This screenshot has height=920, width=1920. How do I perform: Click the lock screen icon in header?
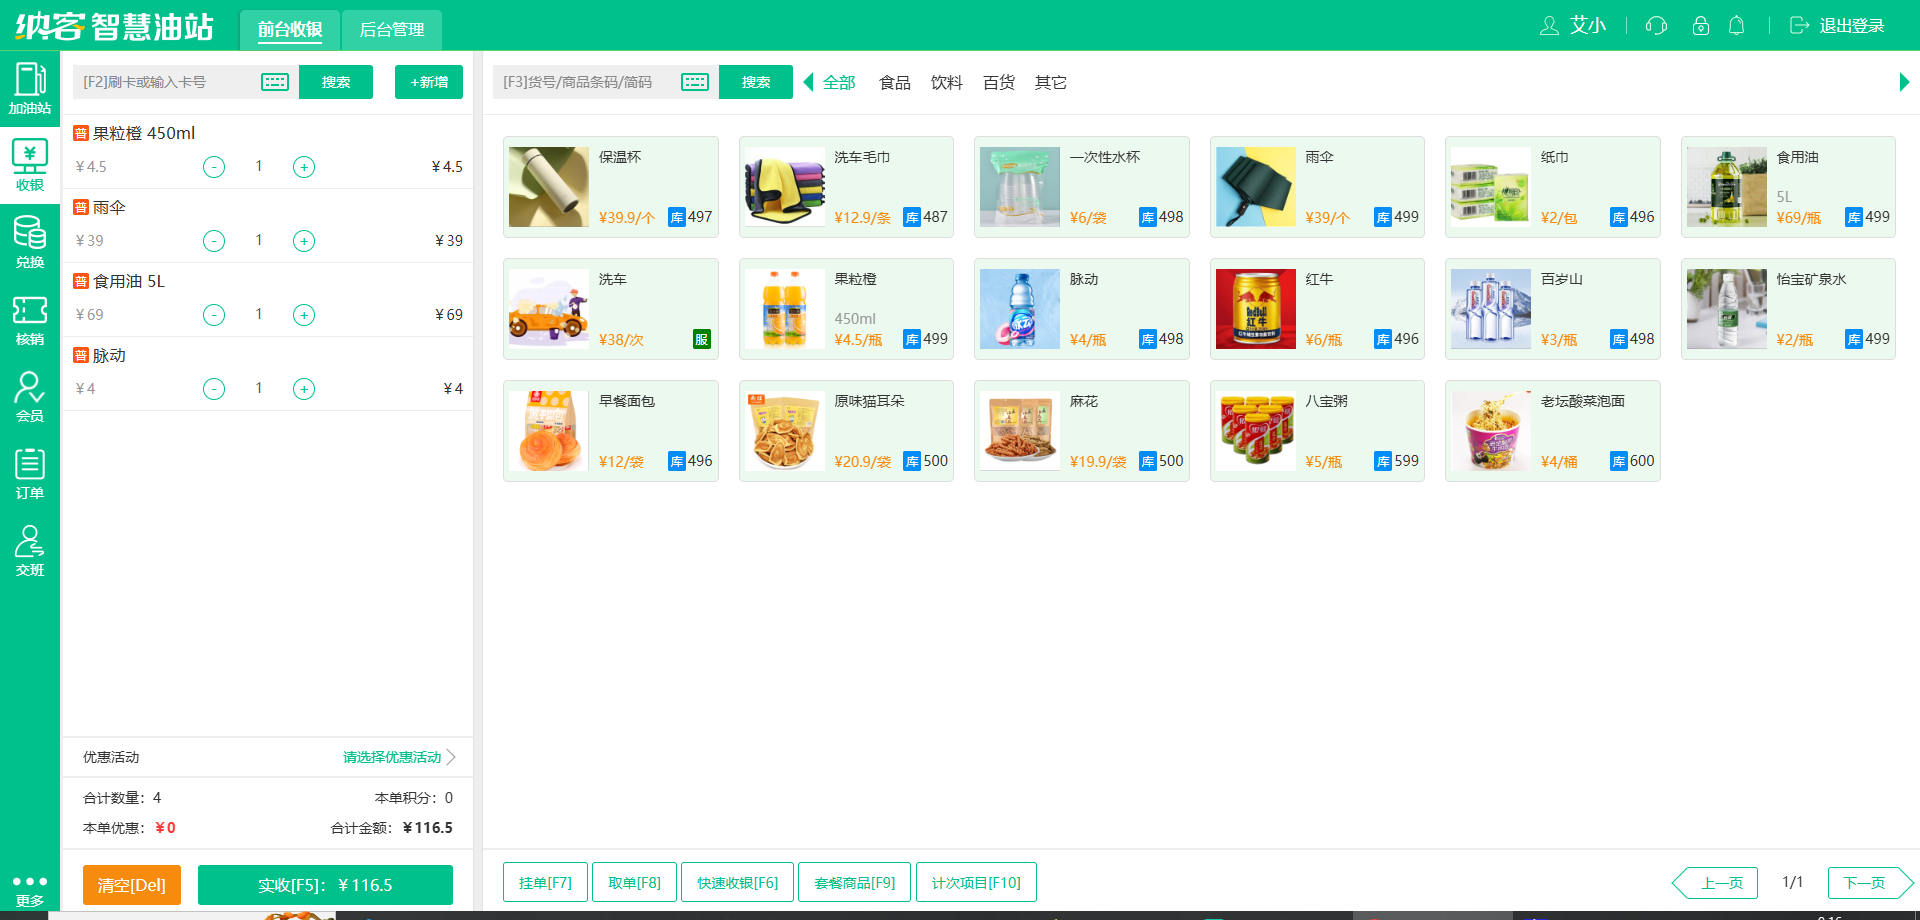point(1700,26)
